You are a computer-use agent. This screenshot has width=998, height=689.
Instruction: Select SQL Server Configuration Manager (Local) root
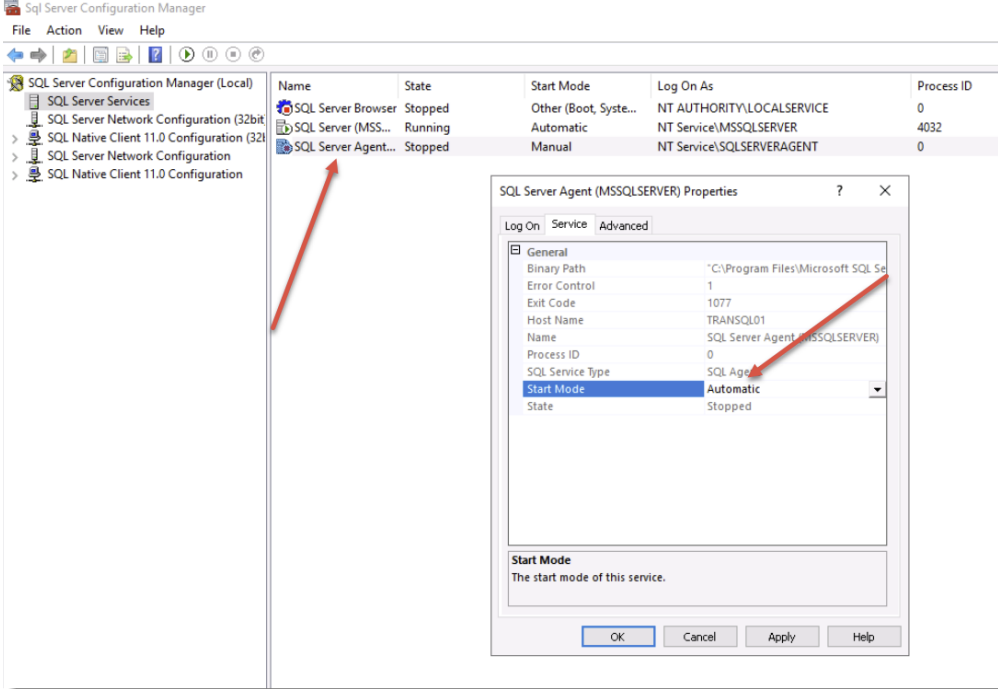point(140,83)
